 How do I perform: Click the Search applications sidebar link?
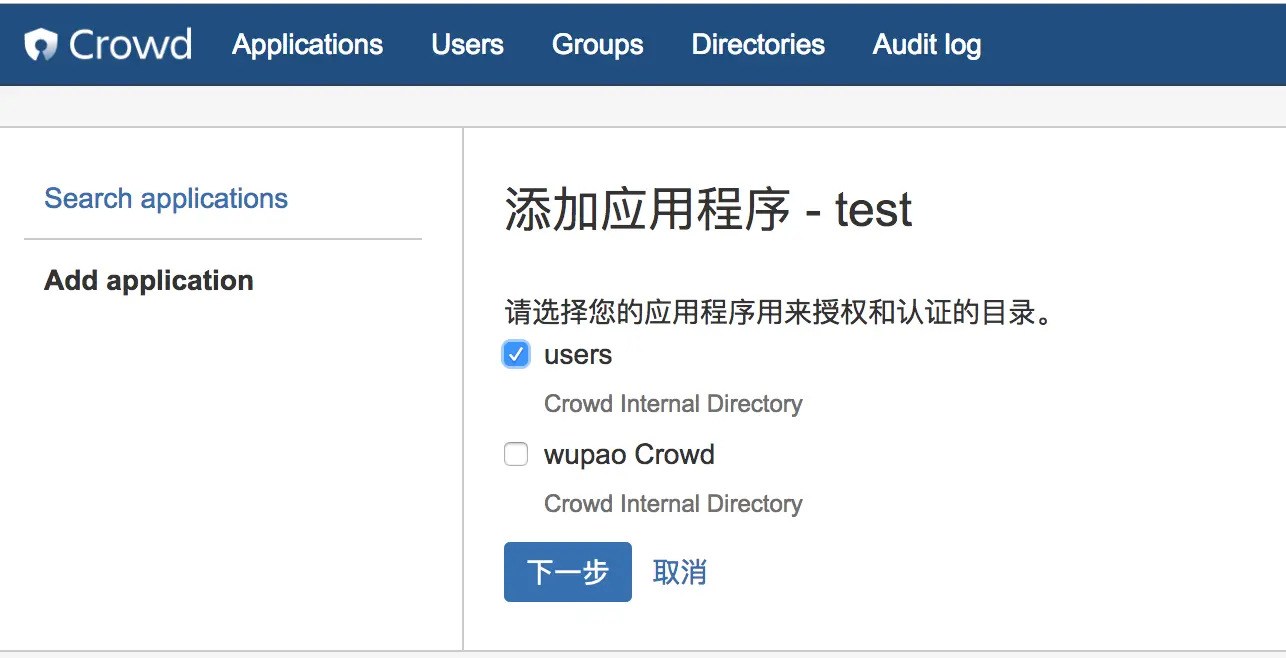click(x=166, y=198)
